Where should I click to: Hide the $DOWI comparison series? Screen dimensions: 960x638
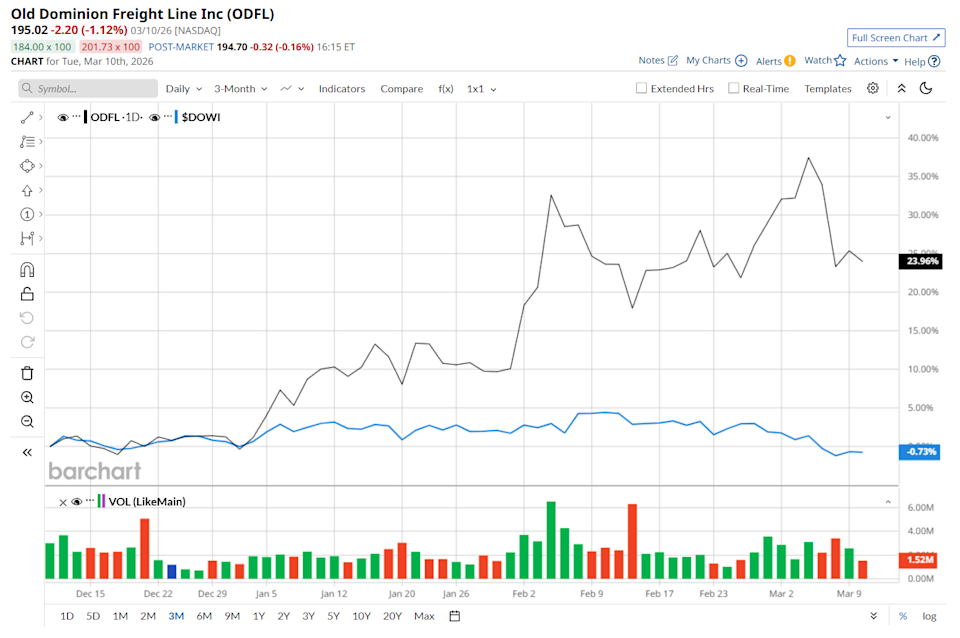tap(155, 117)
